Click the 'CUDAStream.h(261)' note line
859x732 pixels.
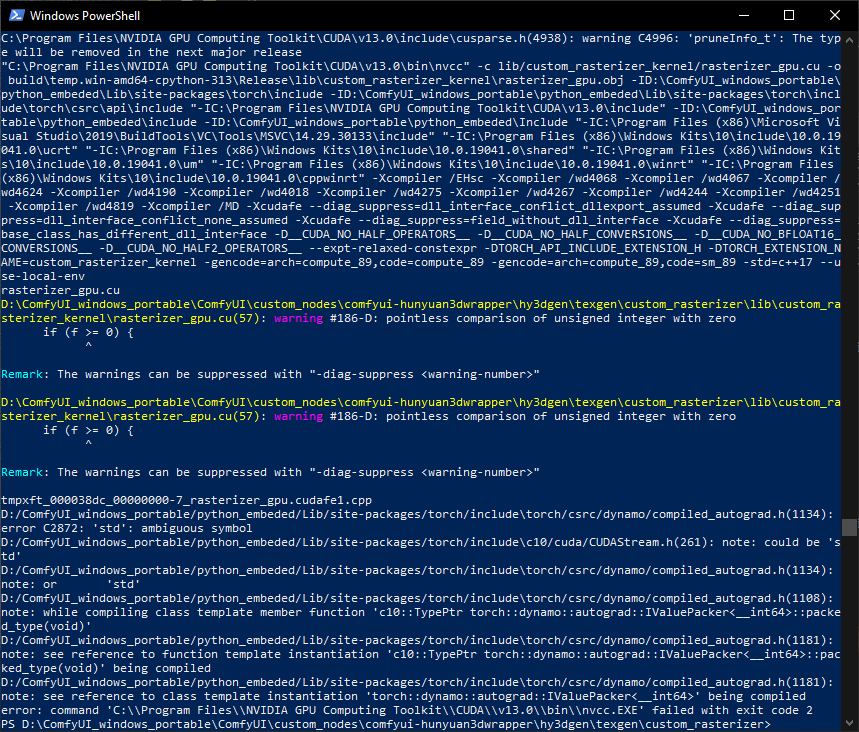pyautogui.click(x=420, y=549)
